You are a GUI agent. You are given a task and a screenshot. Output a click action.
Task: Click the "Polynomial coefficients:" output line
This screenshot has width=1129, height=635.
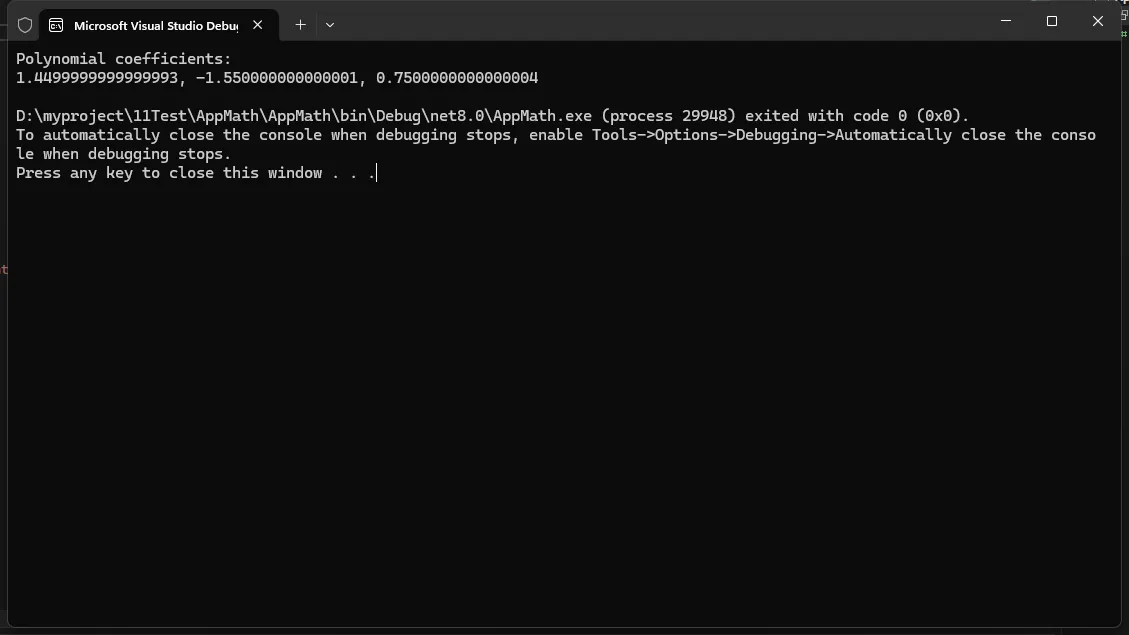(x=123, y=59)
